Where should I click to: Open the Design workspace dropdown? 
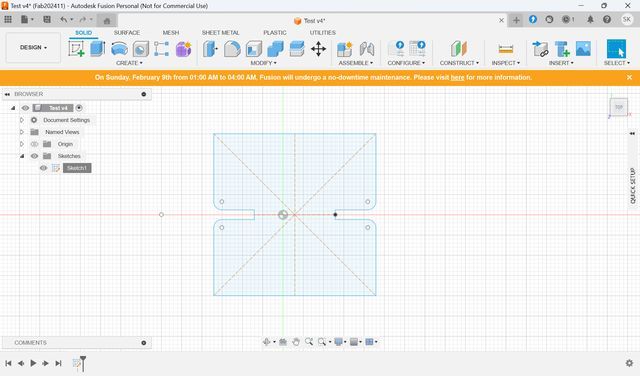(33, 48)
